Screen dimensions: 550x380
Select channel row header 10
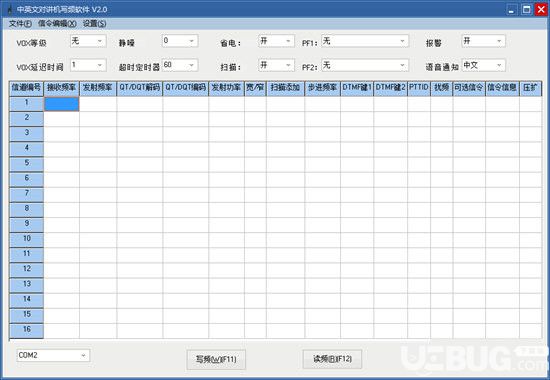(x=26, y=240)
